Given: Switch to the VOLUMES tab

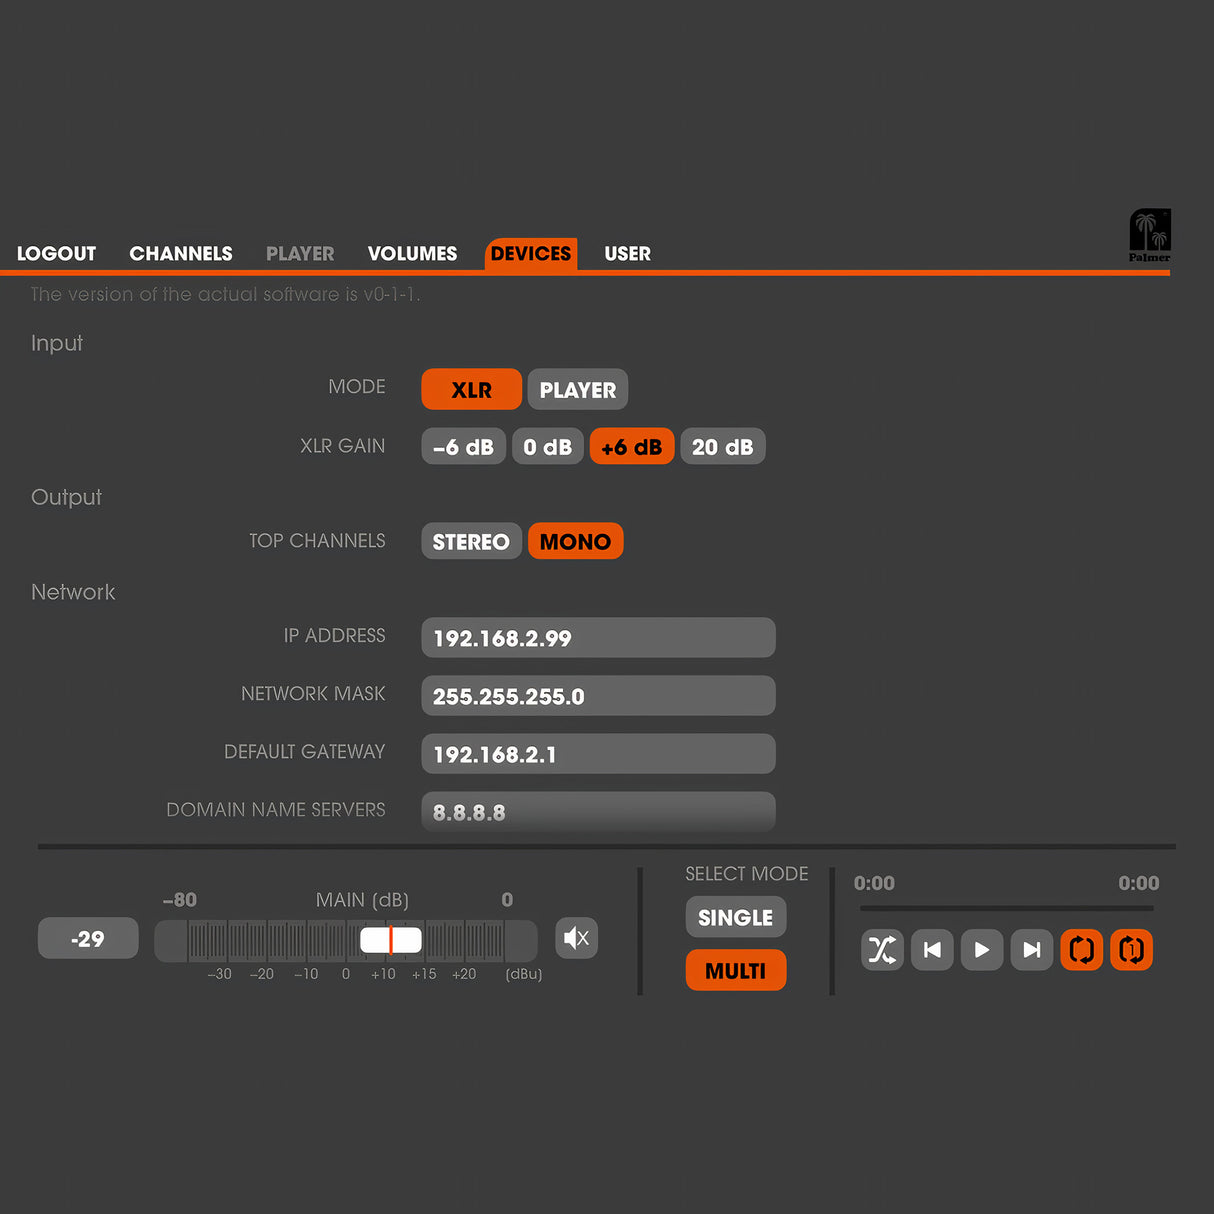Looking at the screenshot, I should 412,254.
